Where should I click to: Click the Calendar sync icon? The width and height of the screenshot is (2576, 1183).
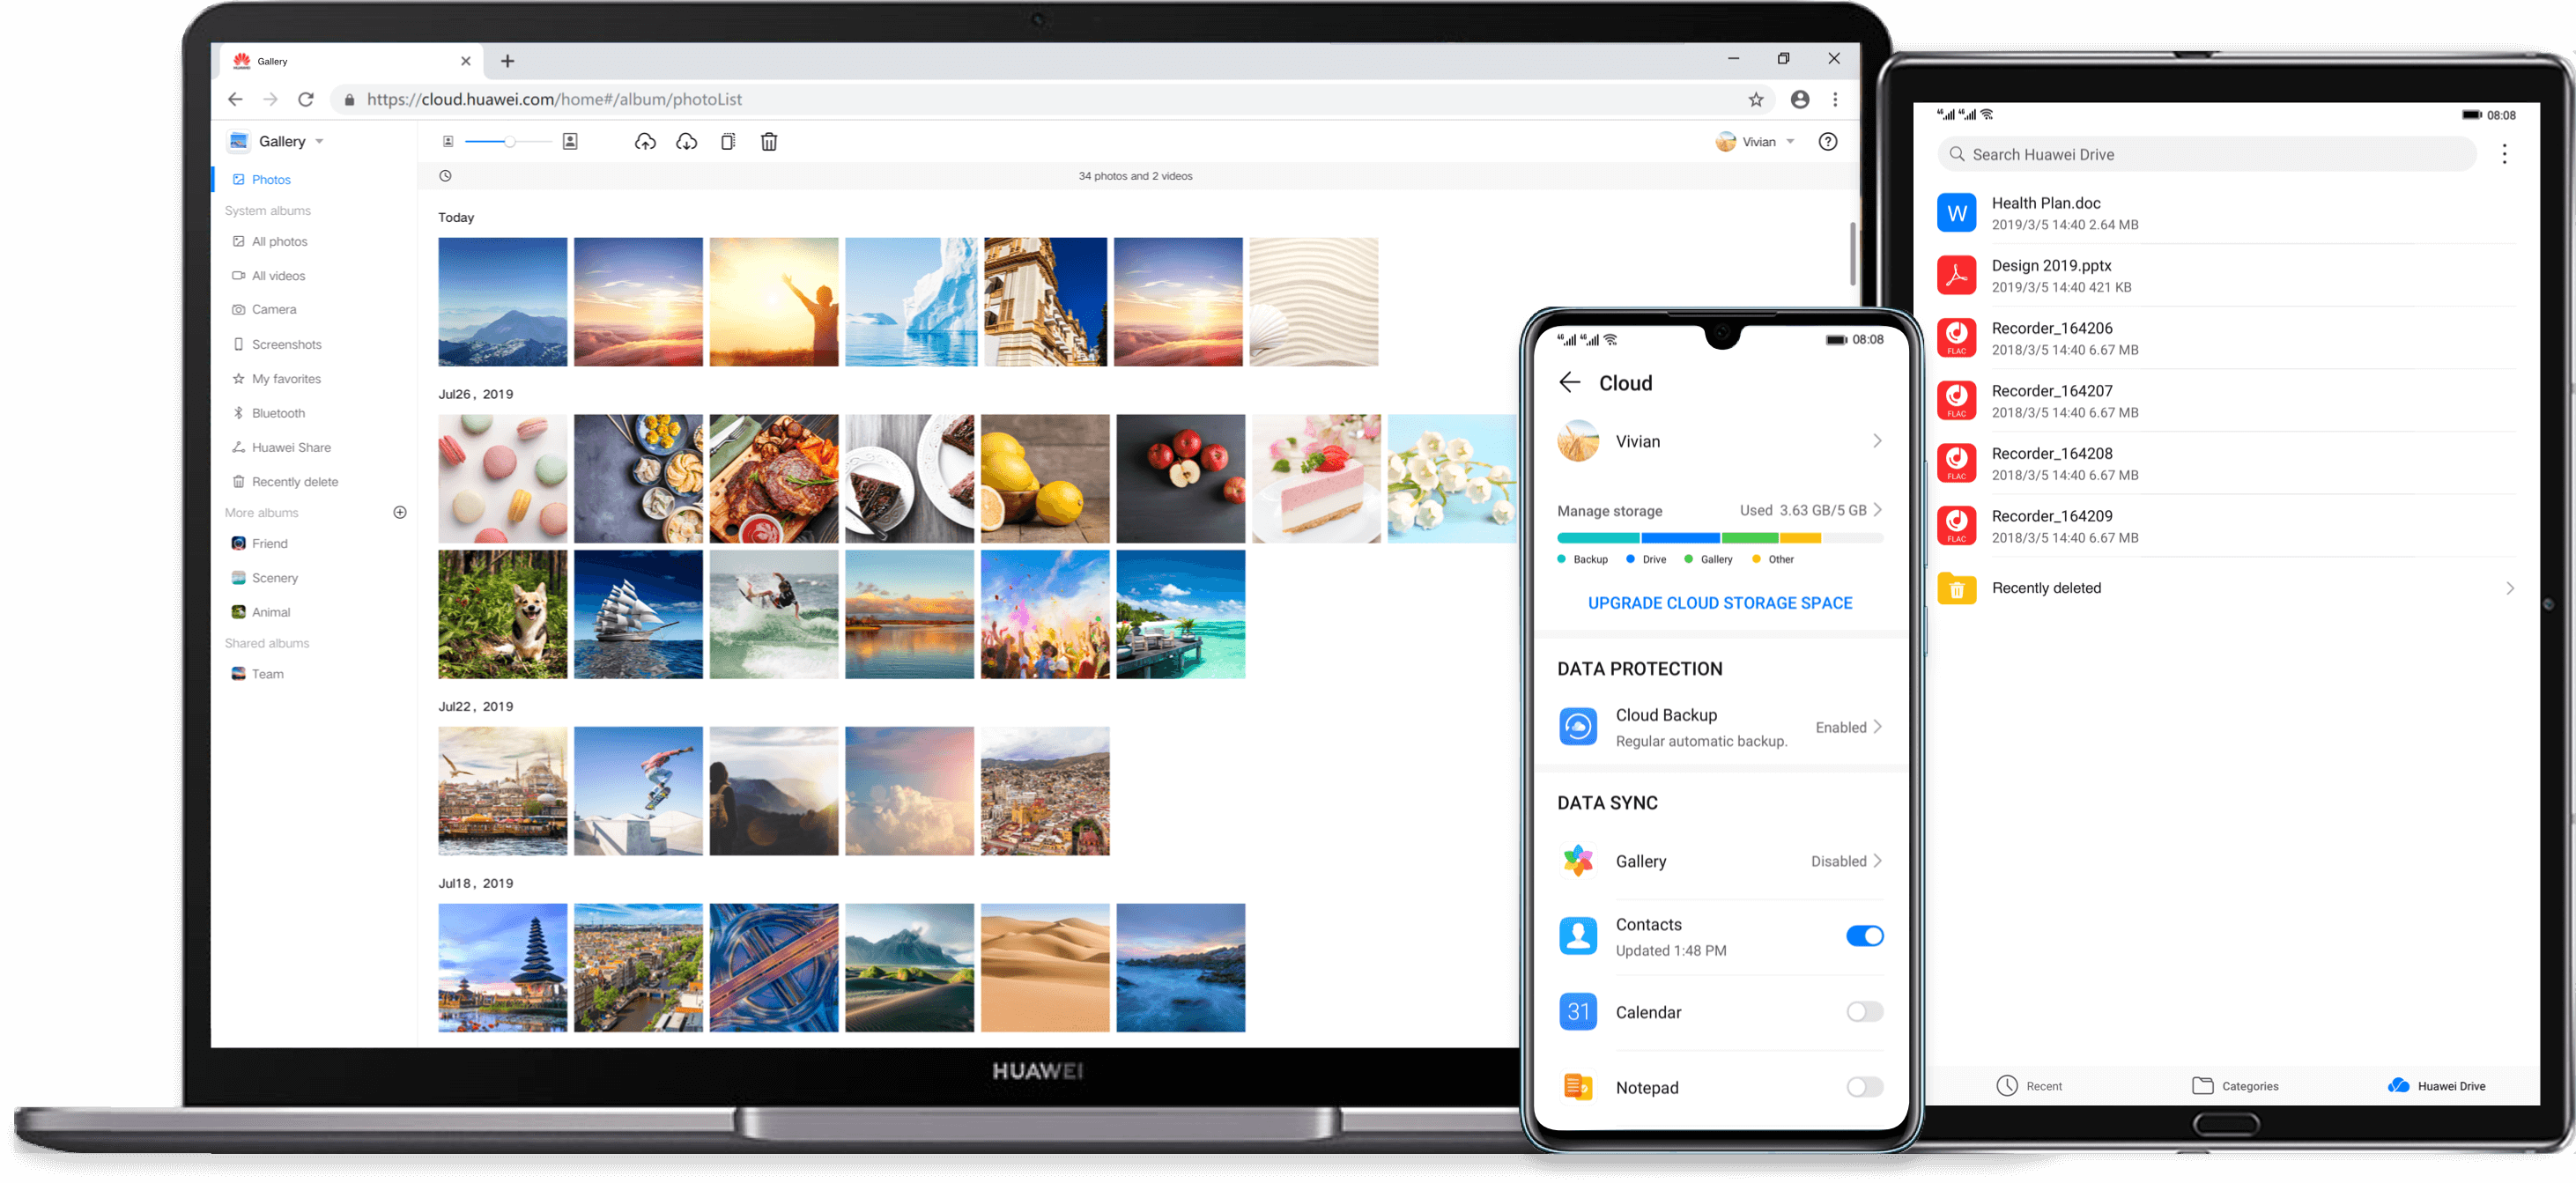pyautogui.click(x=1575, y=1012)
